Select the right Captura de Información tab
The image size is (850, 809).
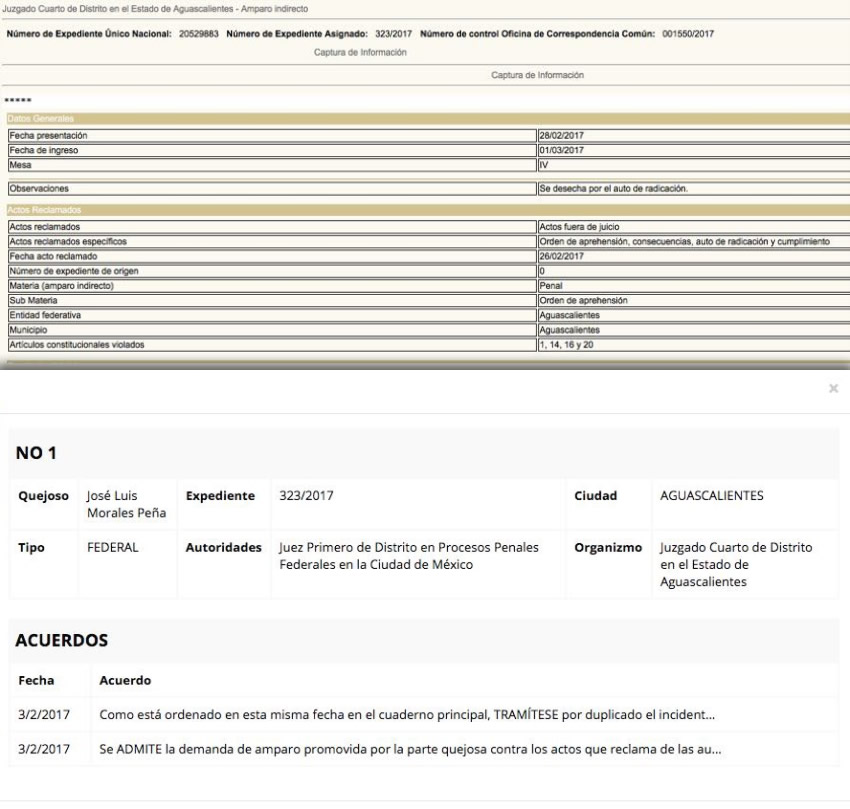537,75
